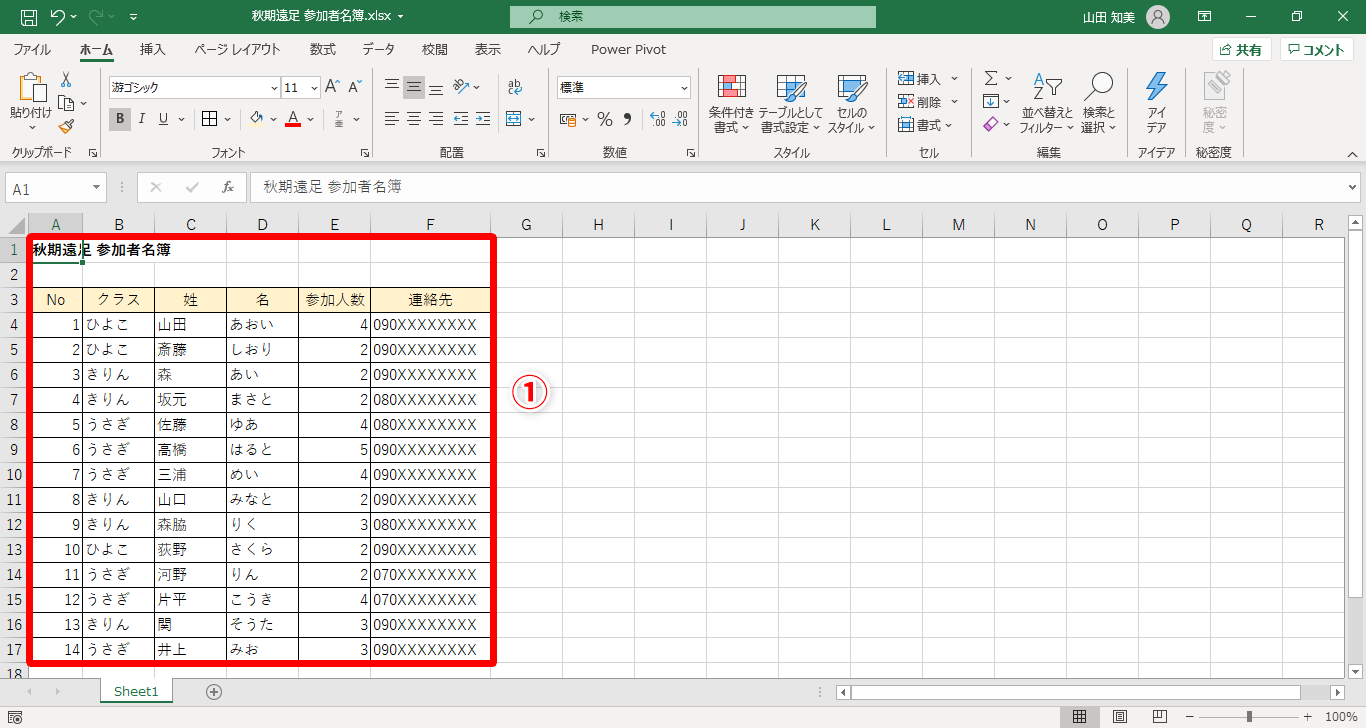Viewport: 1366px width, 728px height.
Task: Open the 山田 知美 account button
Action: (x=1125, y=17)
